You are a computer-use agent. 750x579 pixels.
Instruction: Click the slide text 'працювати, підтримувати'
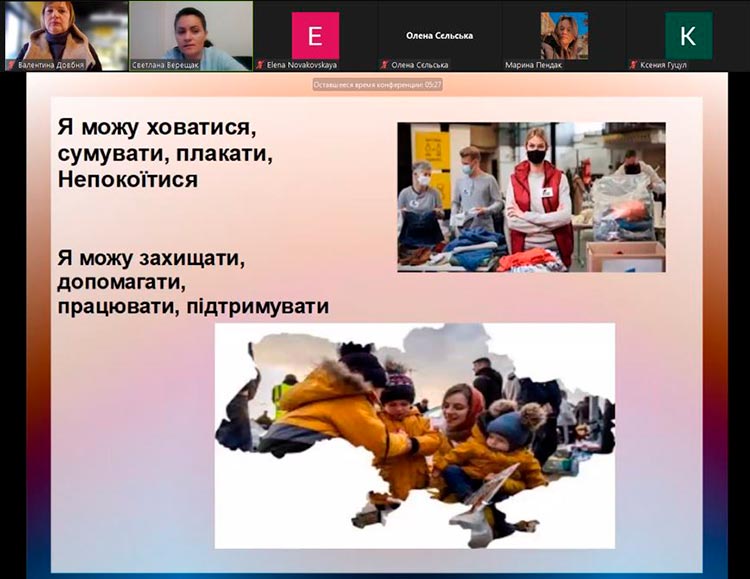point(193,307)
